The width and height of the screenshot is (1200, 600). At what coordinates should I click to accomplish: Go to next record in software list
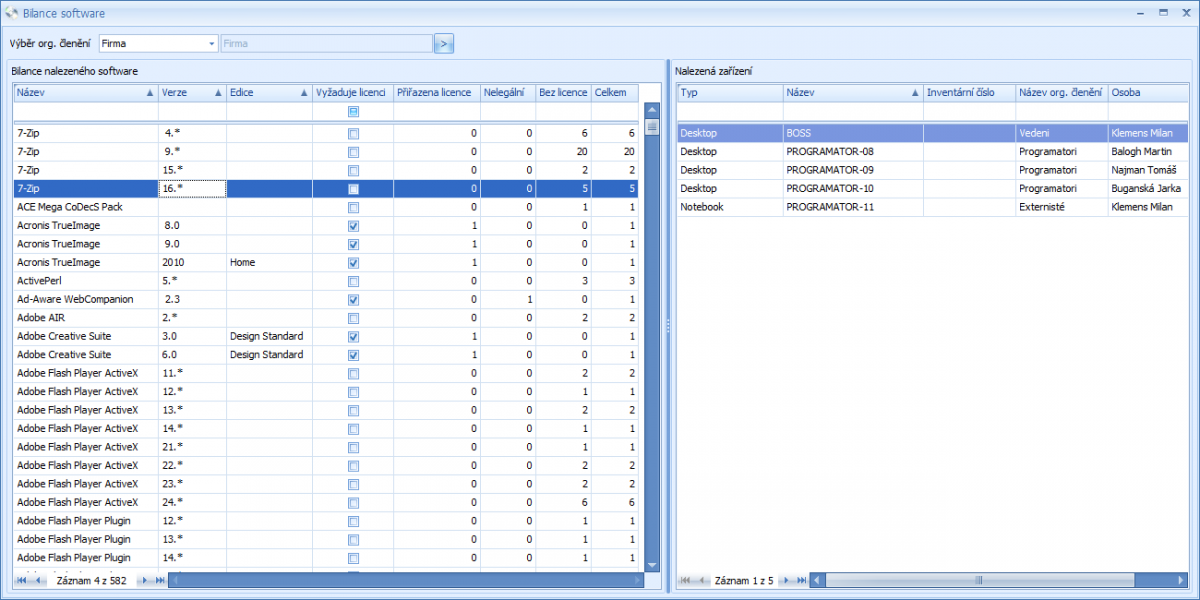pos(144,580)
